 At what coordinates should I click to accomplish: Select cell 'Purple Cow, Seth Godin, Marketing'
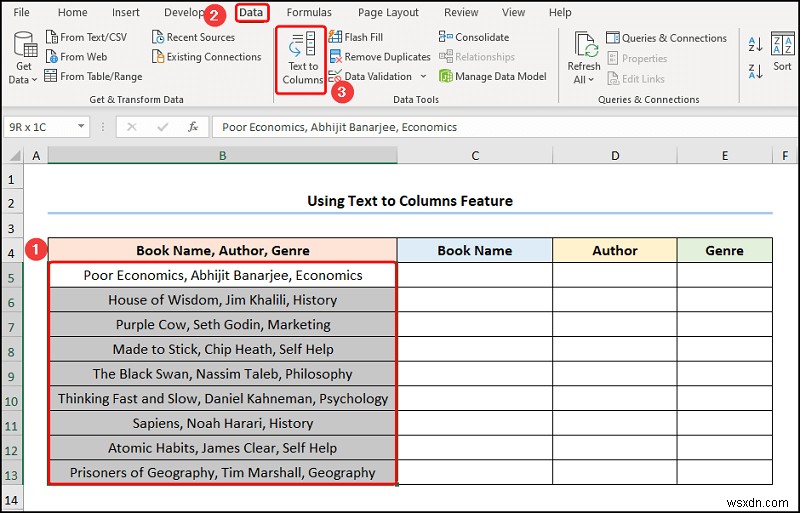(222, 325)
